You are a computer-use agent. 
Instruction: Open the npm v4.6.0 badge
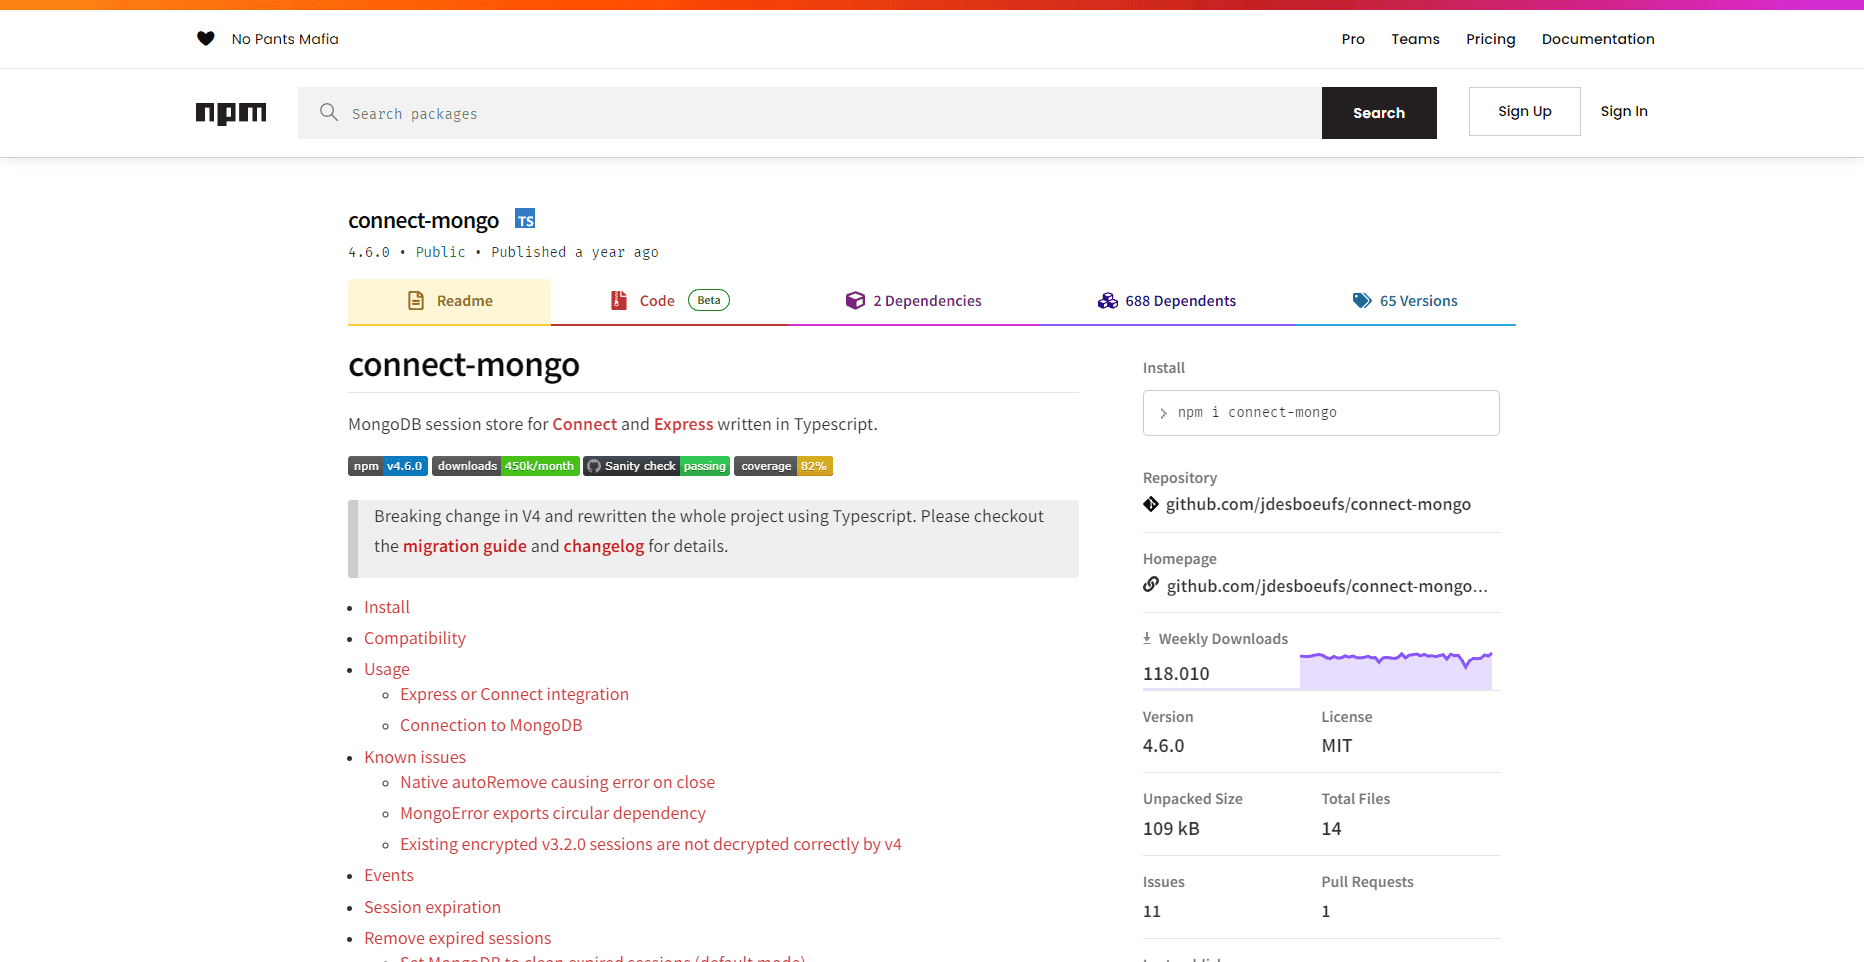[x=388, y=466]
